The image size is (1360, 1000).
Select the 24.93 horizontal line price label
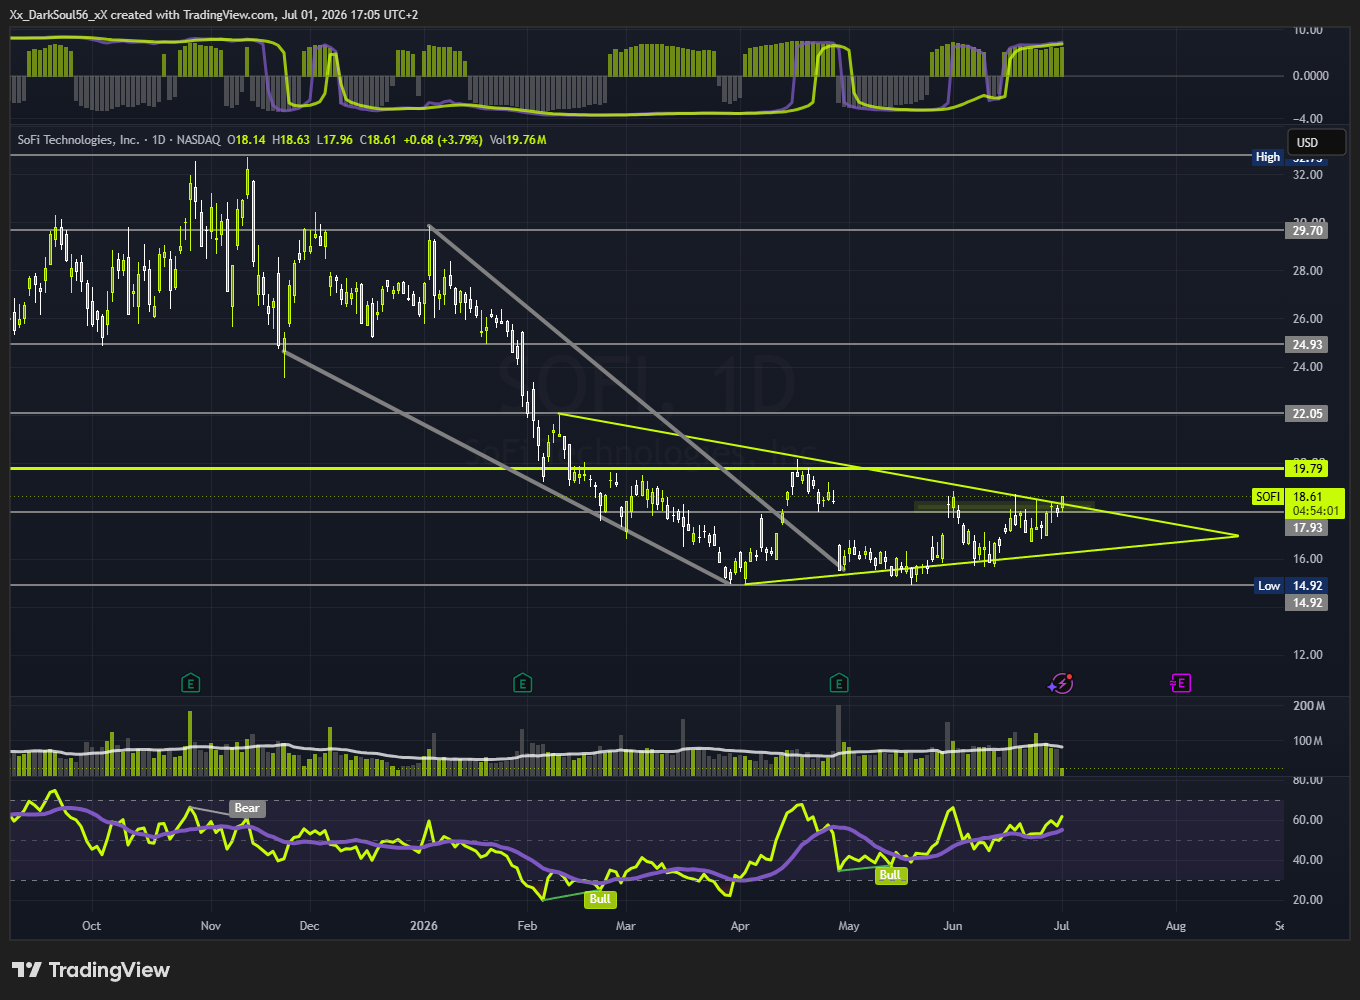coord(1308,345)
